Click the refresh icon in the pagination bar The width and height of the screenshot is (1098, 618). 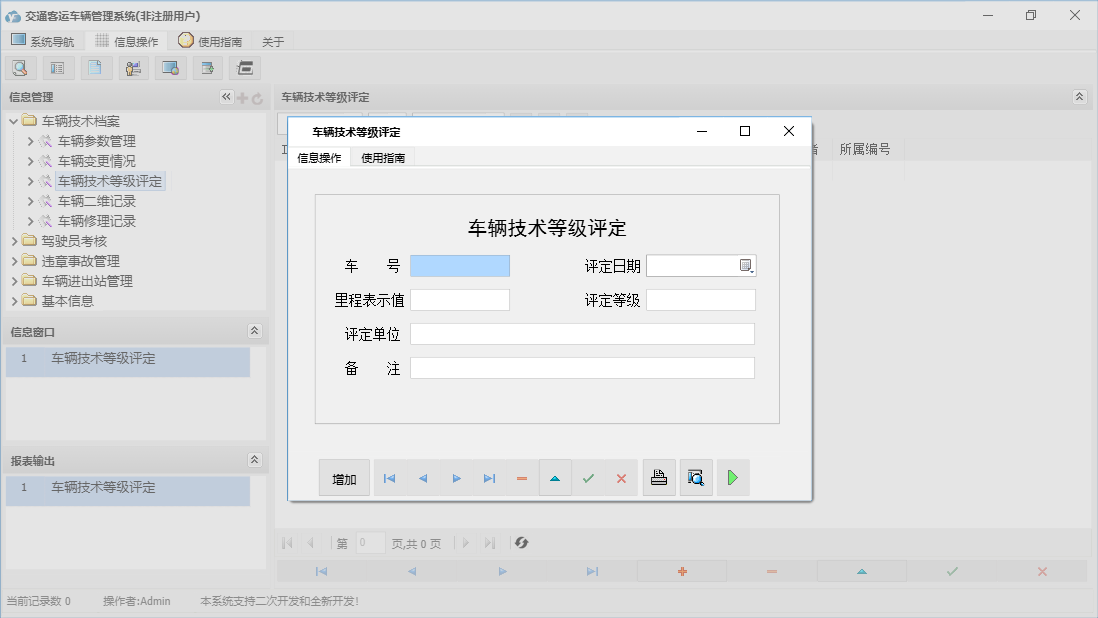[x=519, y=543]
